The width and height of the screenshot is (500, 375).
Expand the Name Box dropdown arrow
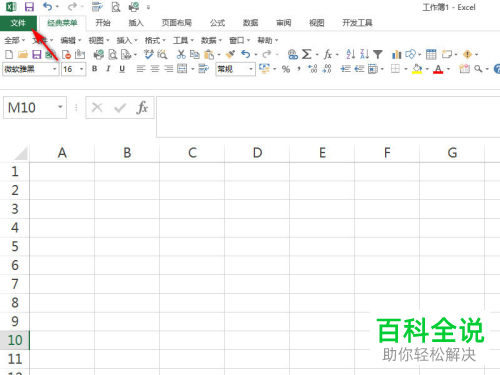pos(60,107)
